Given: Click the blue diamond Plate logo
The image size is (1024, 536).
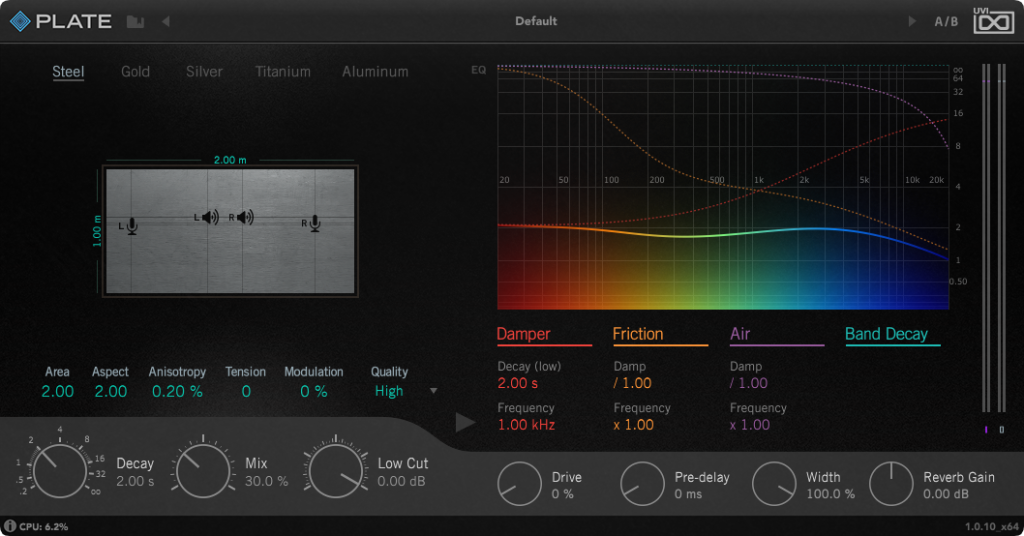Looking at the screenshot, I should click(20, 22).
